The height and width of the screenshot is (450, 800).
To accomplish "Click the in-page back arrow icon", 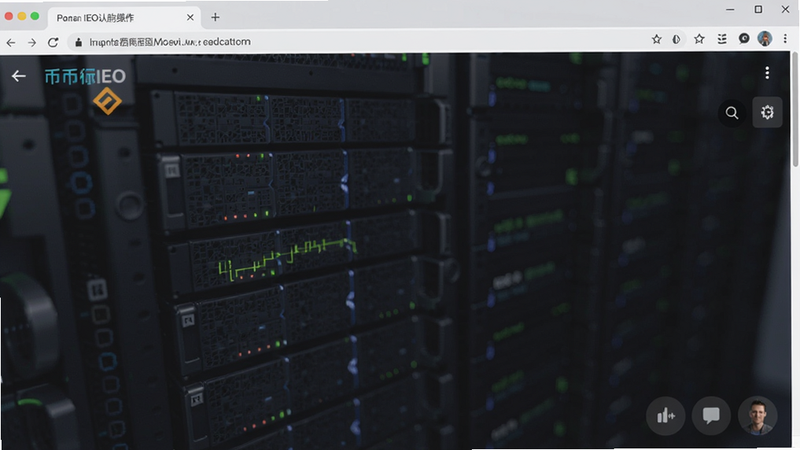I will click(18, 76).
